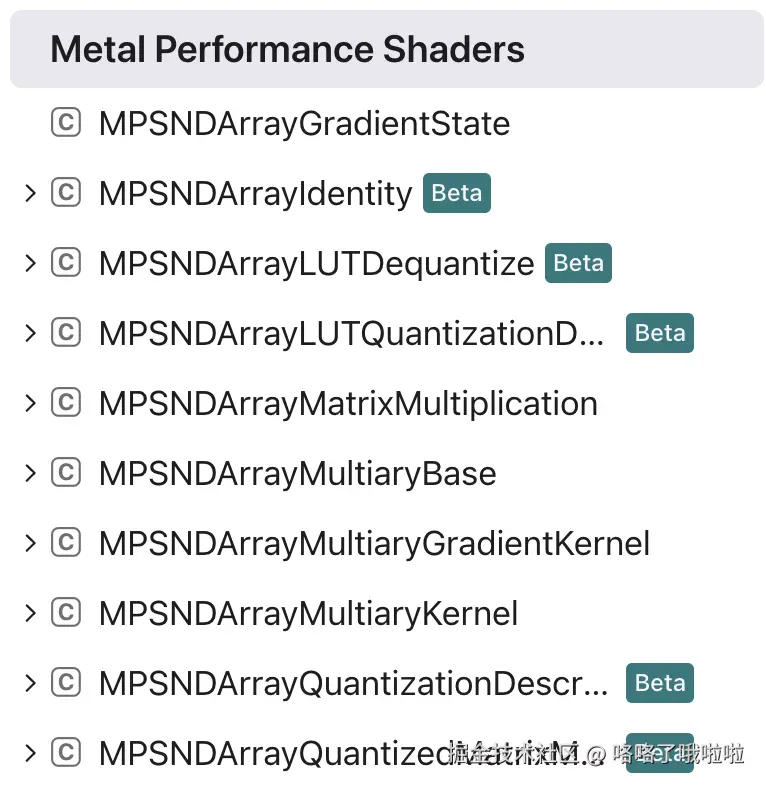Click the Beta badge next to MPSNDArrayIdentity

457,193
